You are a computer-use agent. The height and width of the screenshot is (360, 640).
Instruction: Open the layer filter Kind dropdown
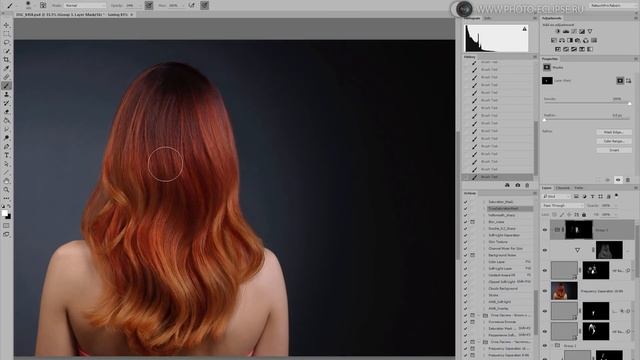pos(557,196)
